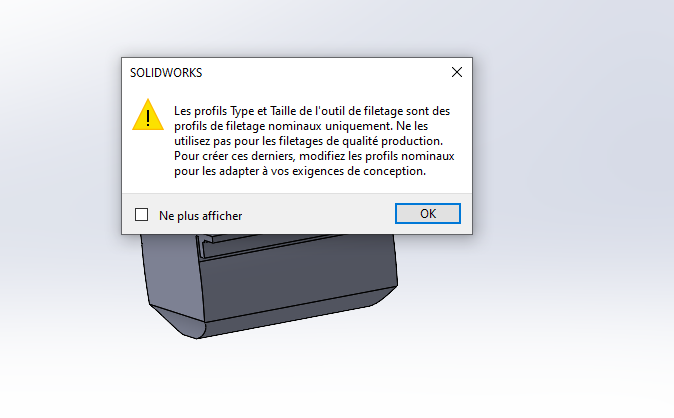Click the Ne plus afficher label text

click(x=200, y=215)
